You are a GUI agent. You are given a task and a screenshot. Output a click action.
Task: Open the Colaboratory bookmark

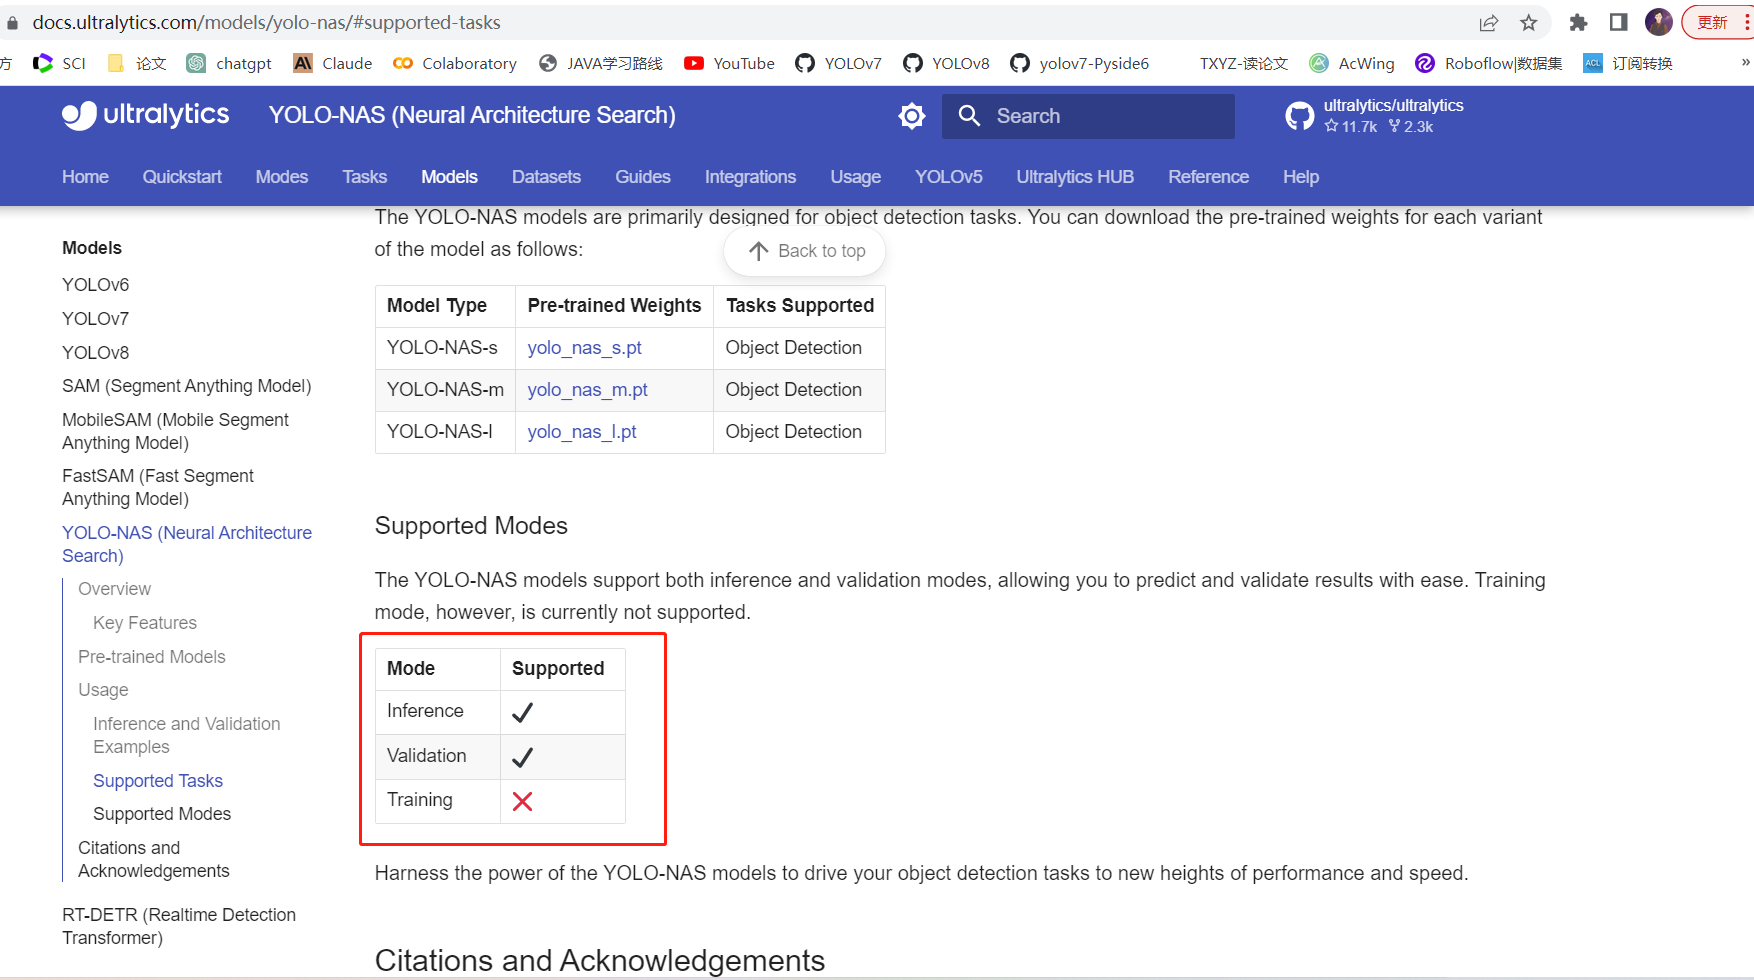[455, 63]
